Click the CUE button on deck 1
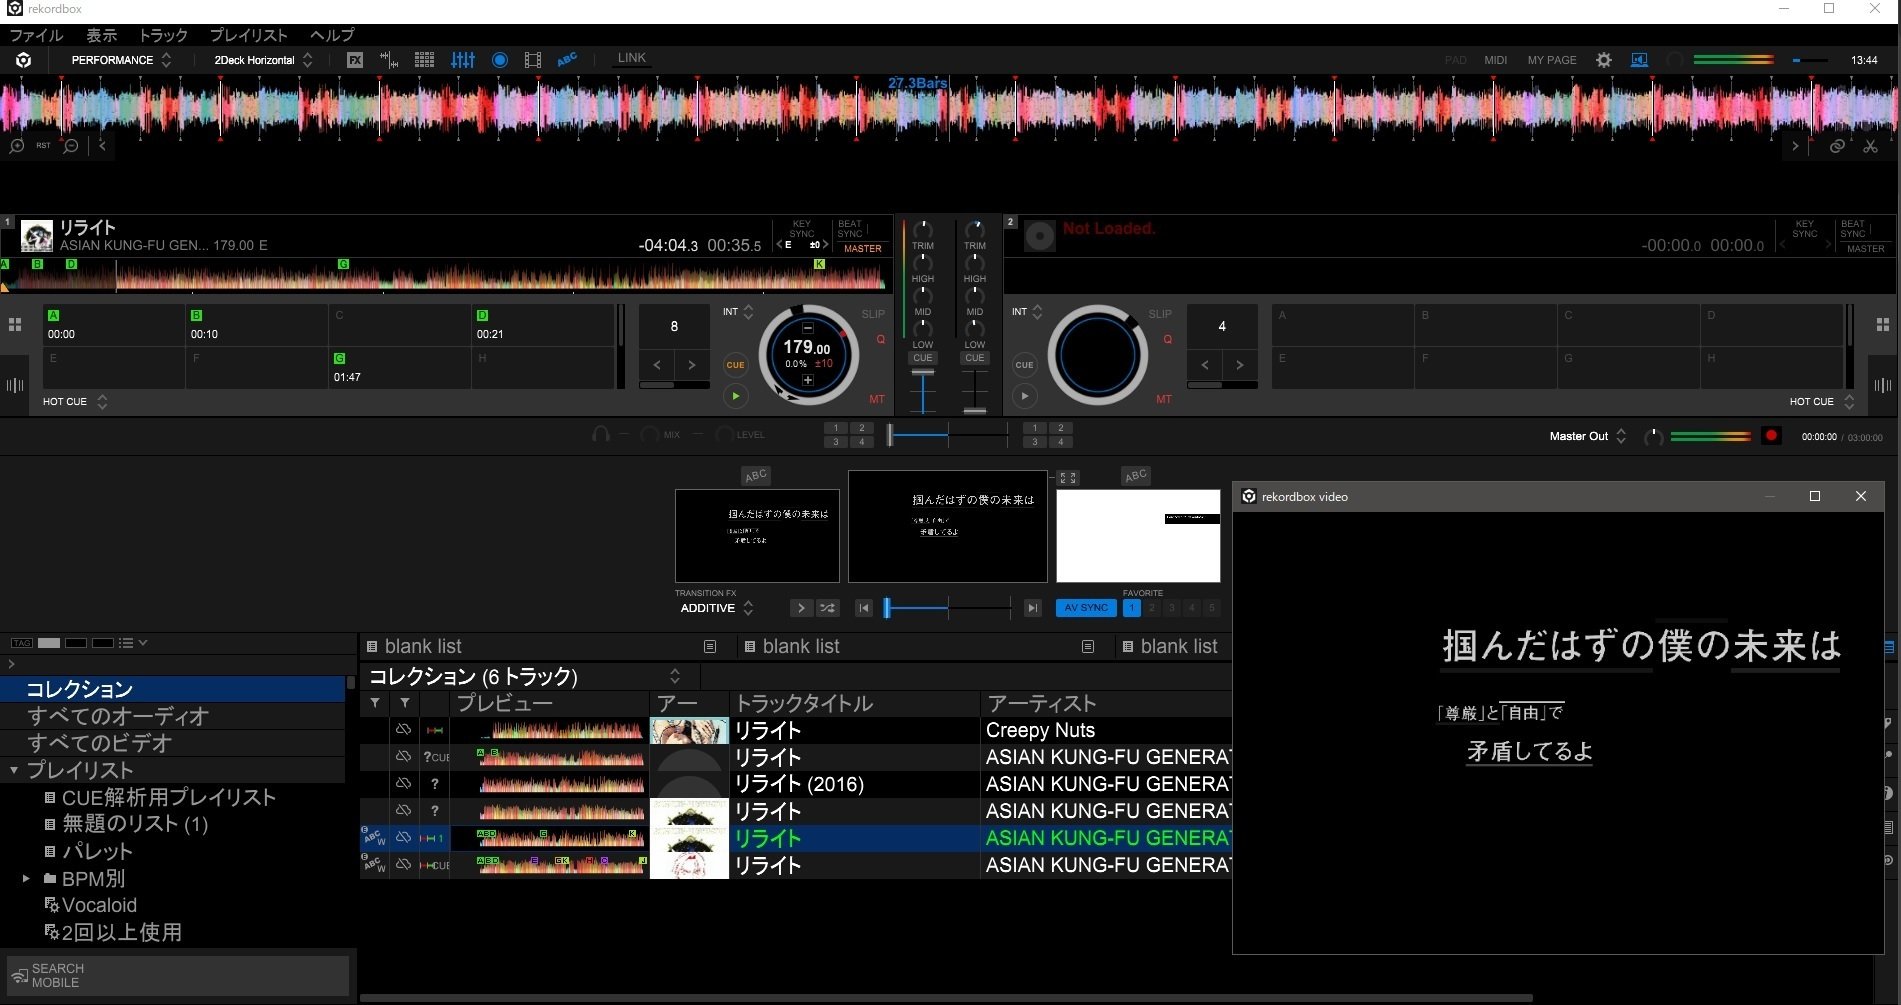 (735, 364)
